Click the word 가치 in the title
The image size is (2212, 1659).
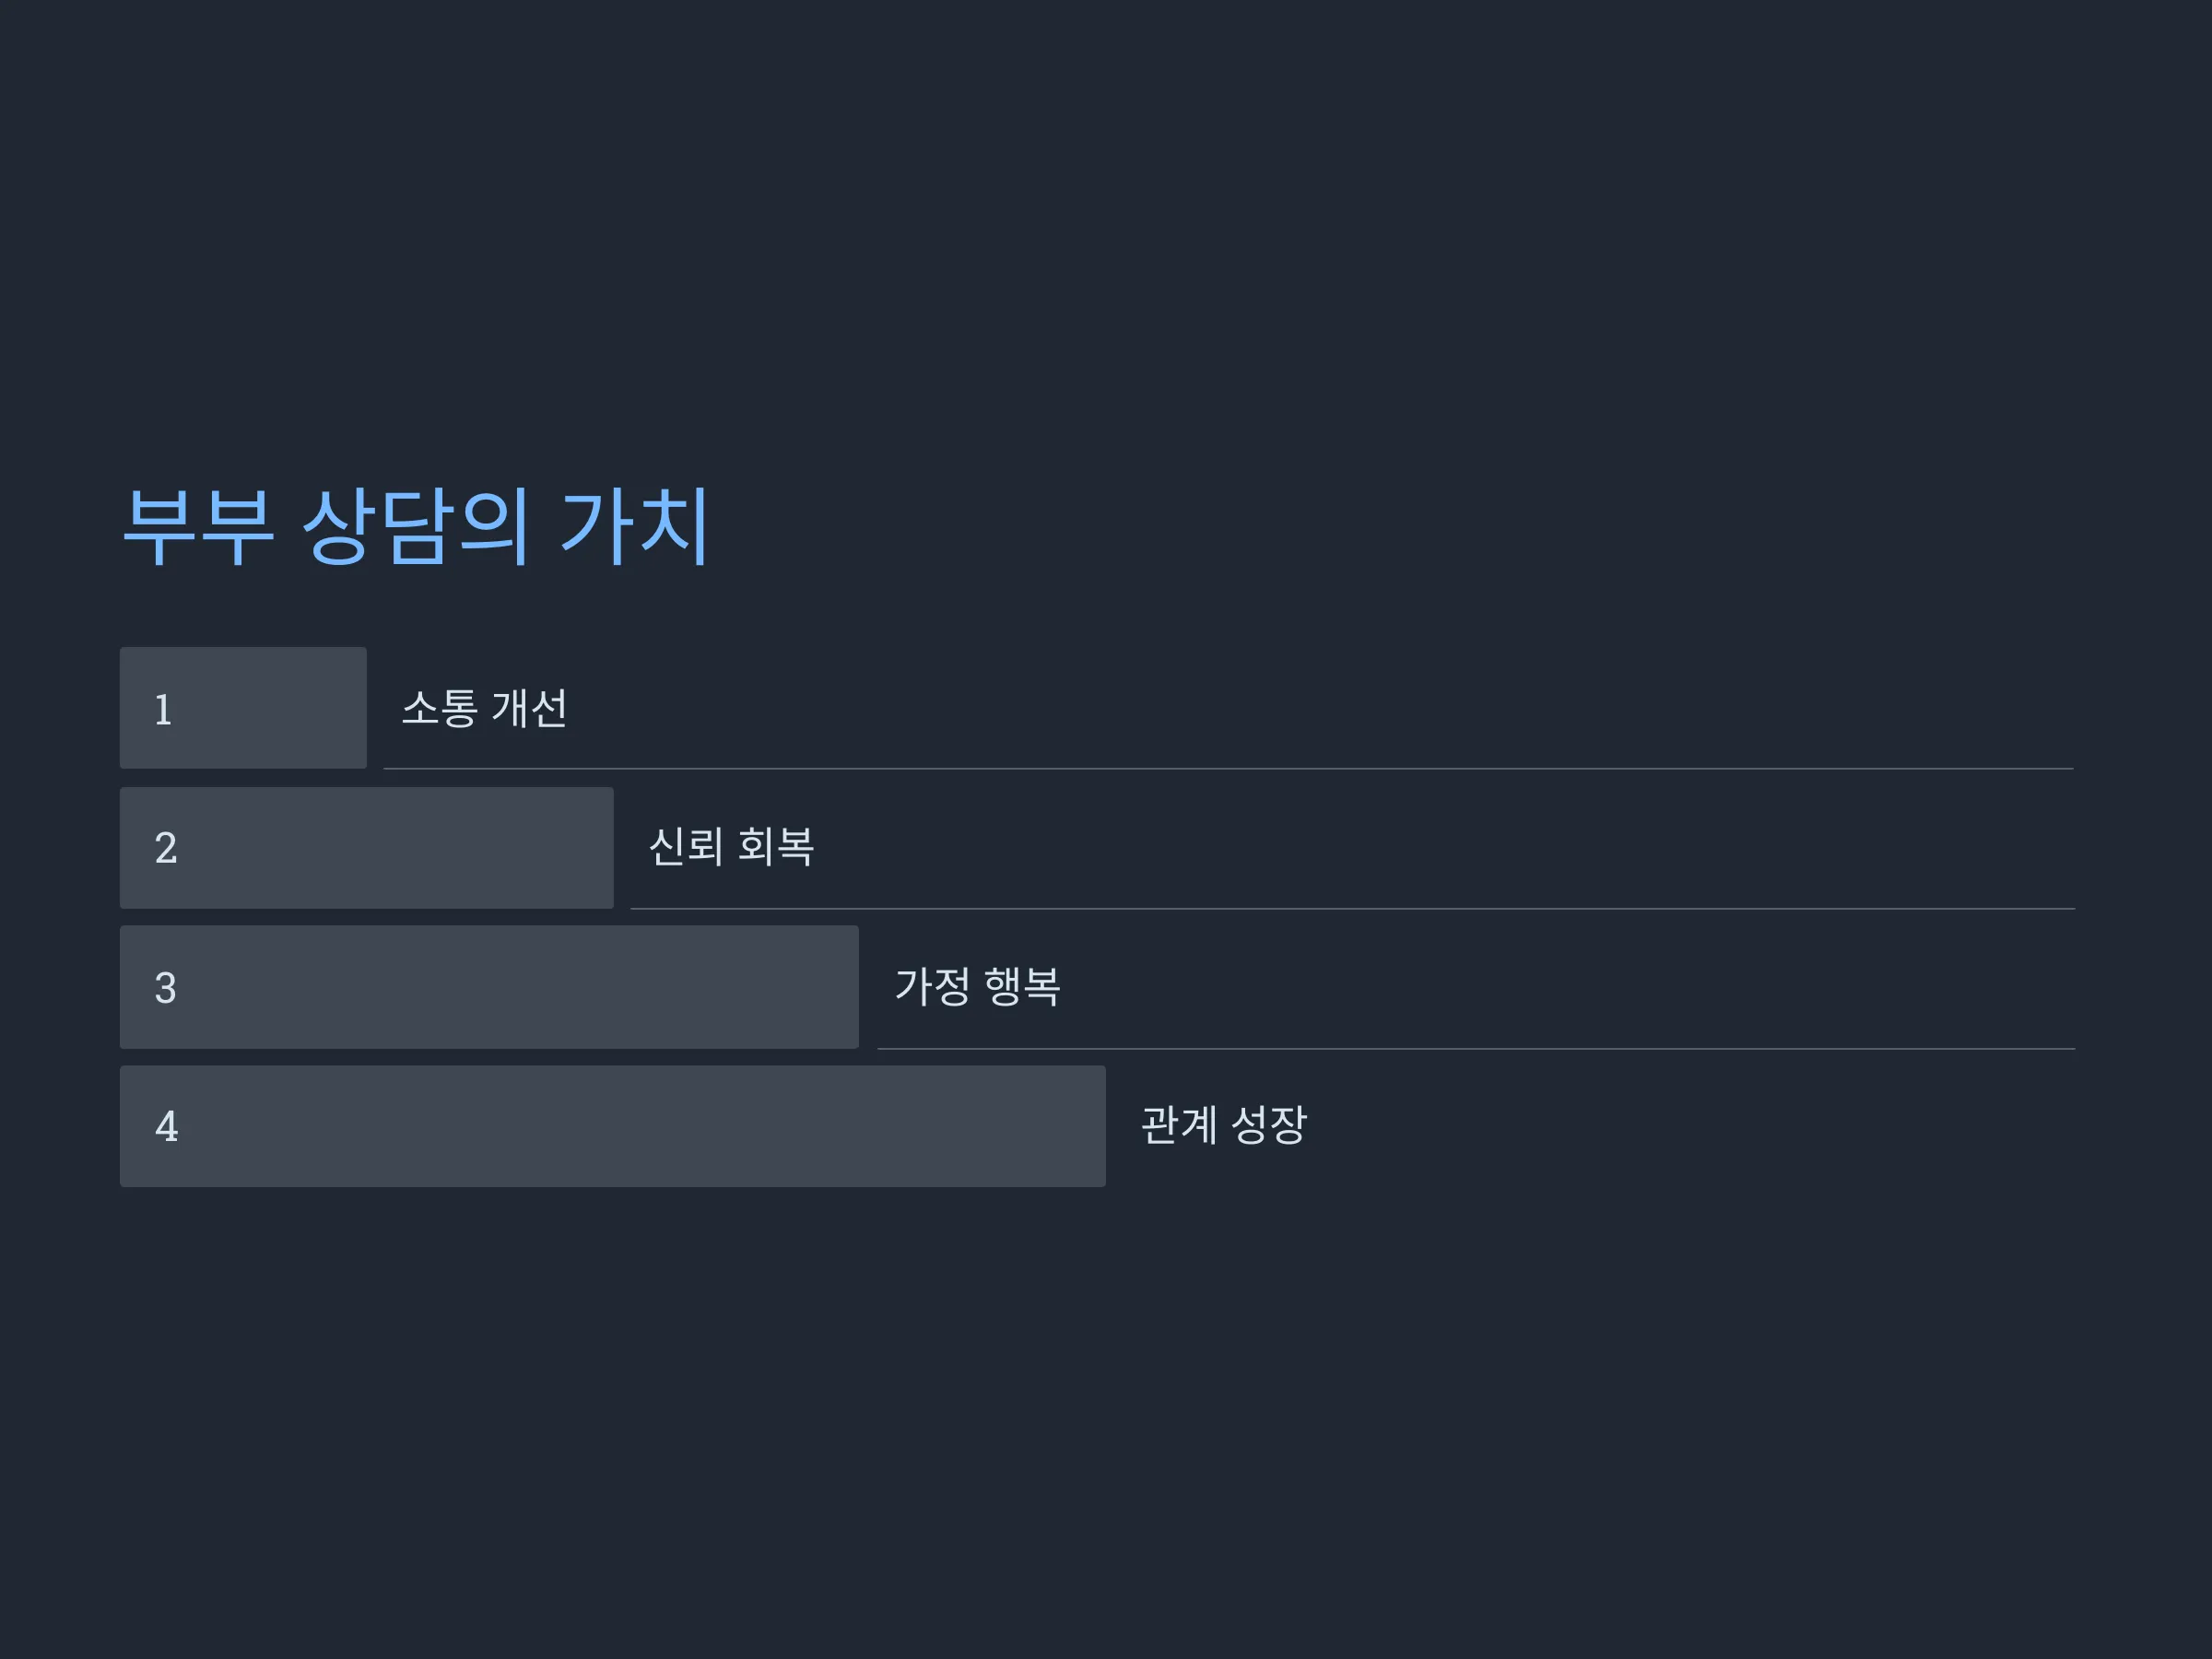(x=635, y=527)
